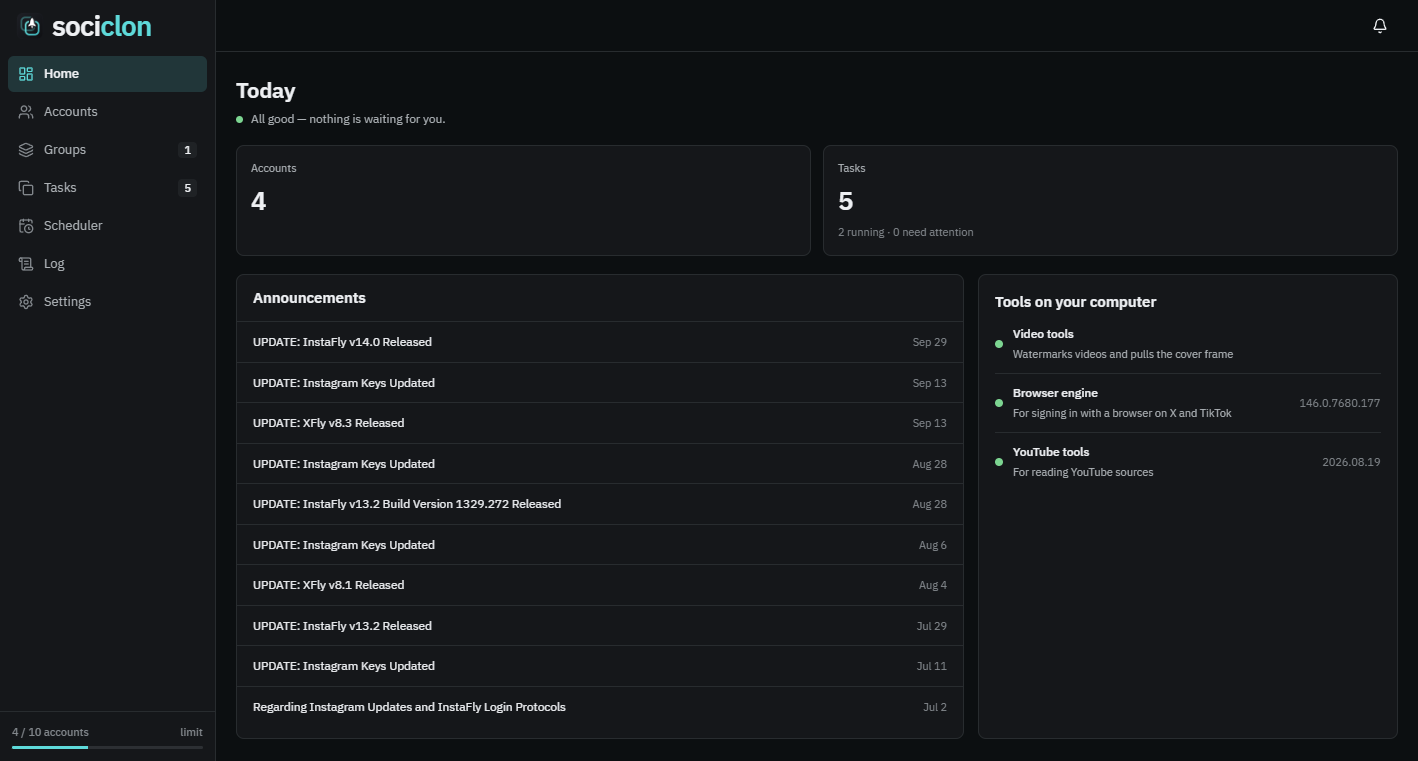Screen dimensions: 1418x761
Task: Click the Settings gear icon
Action: point(26,302)
